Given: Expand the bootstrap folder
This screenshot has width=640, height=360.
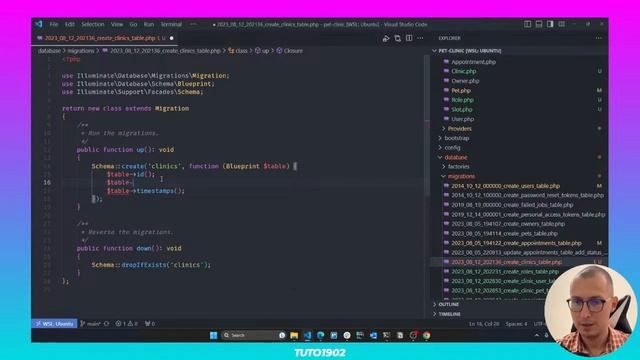Looking at the screenshot, I should coord(457,138).
